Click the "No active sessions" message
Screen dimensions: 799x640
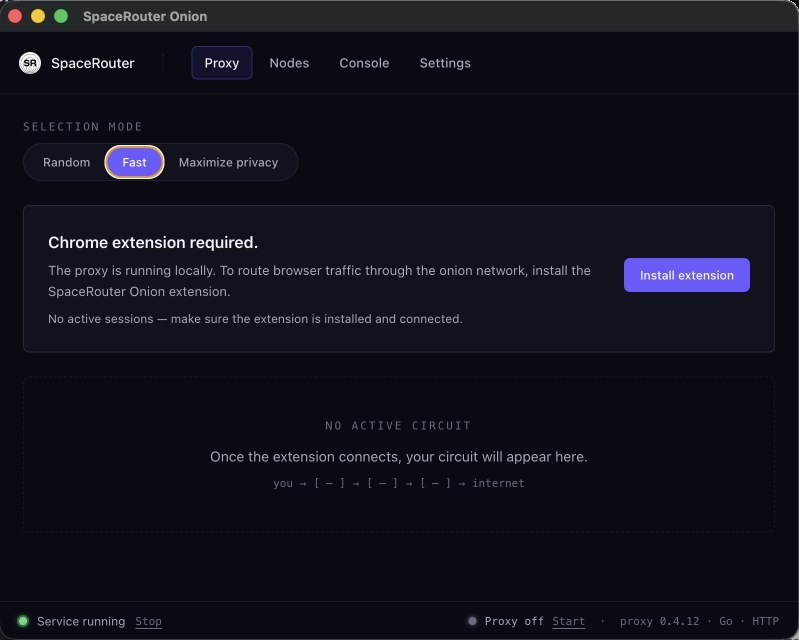(255, 319)
